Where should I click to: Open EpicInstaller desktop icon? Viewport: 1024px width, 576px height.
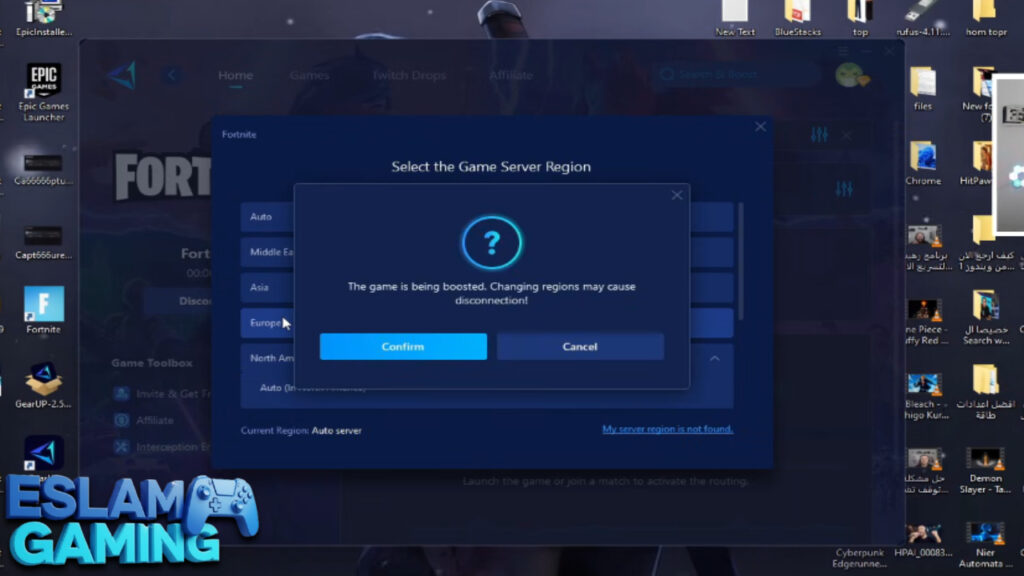[x=43, y=19]
